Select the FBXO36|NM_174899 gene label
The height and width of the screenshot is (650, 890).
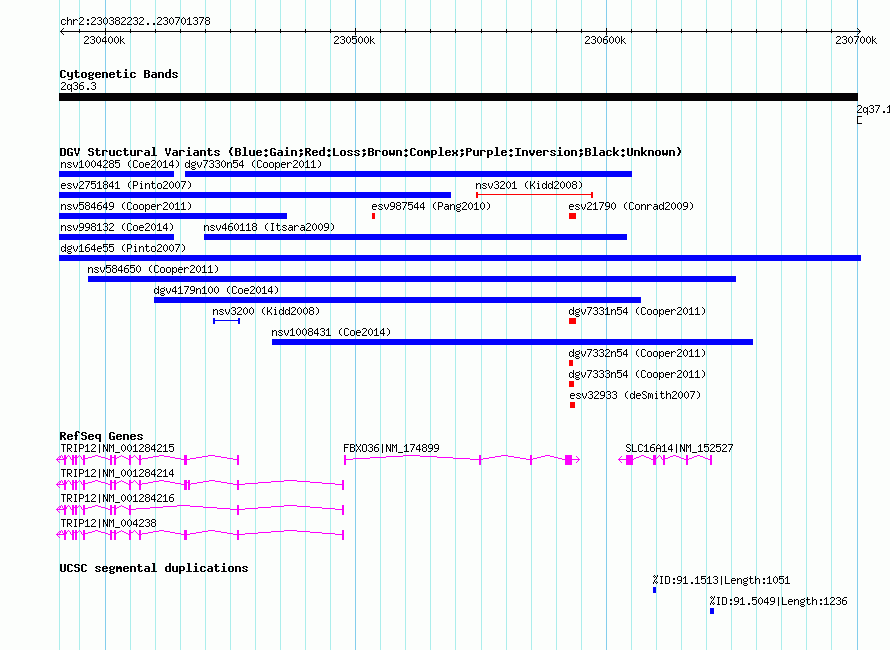391,448
